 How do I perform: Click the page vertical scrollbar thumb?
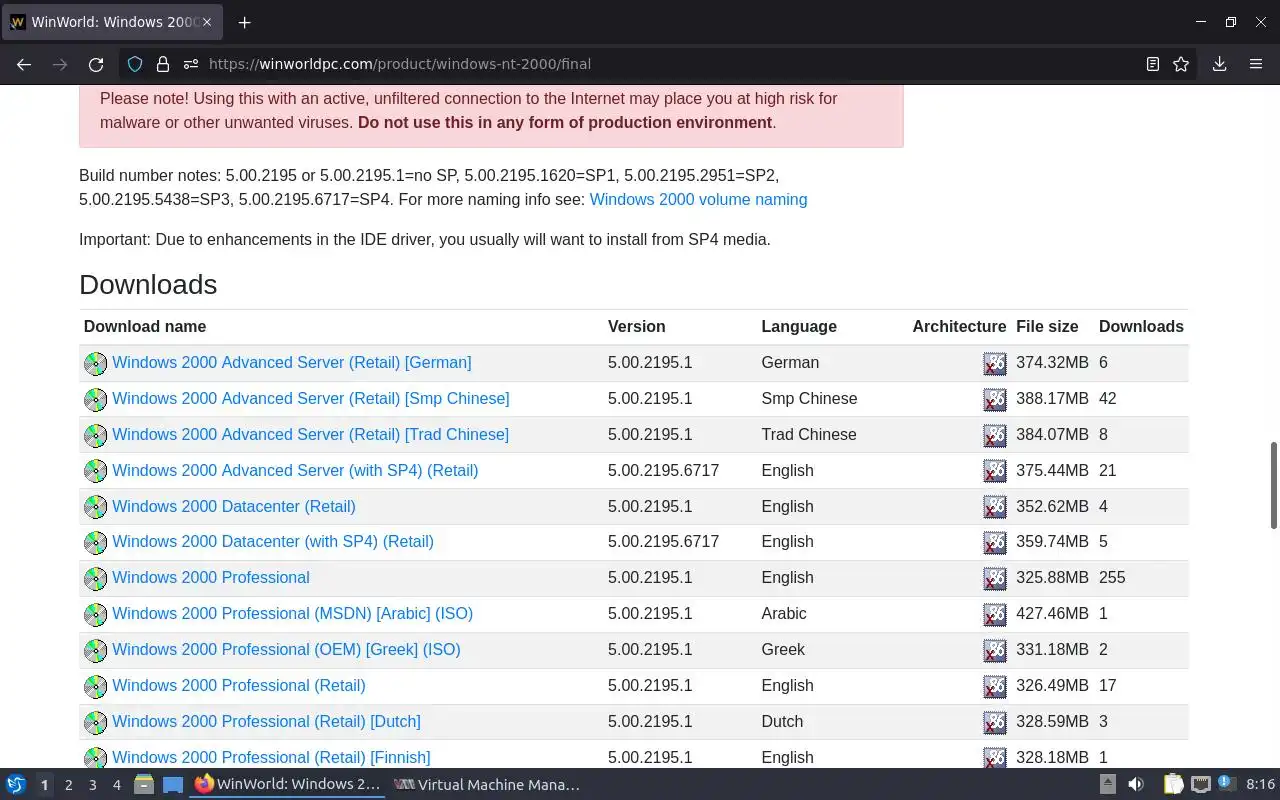1274,485
